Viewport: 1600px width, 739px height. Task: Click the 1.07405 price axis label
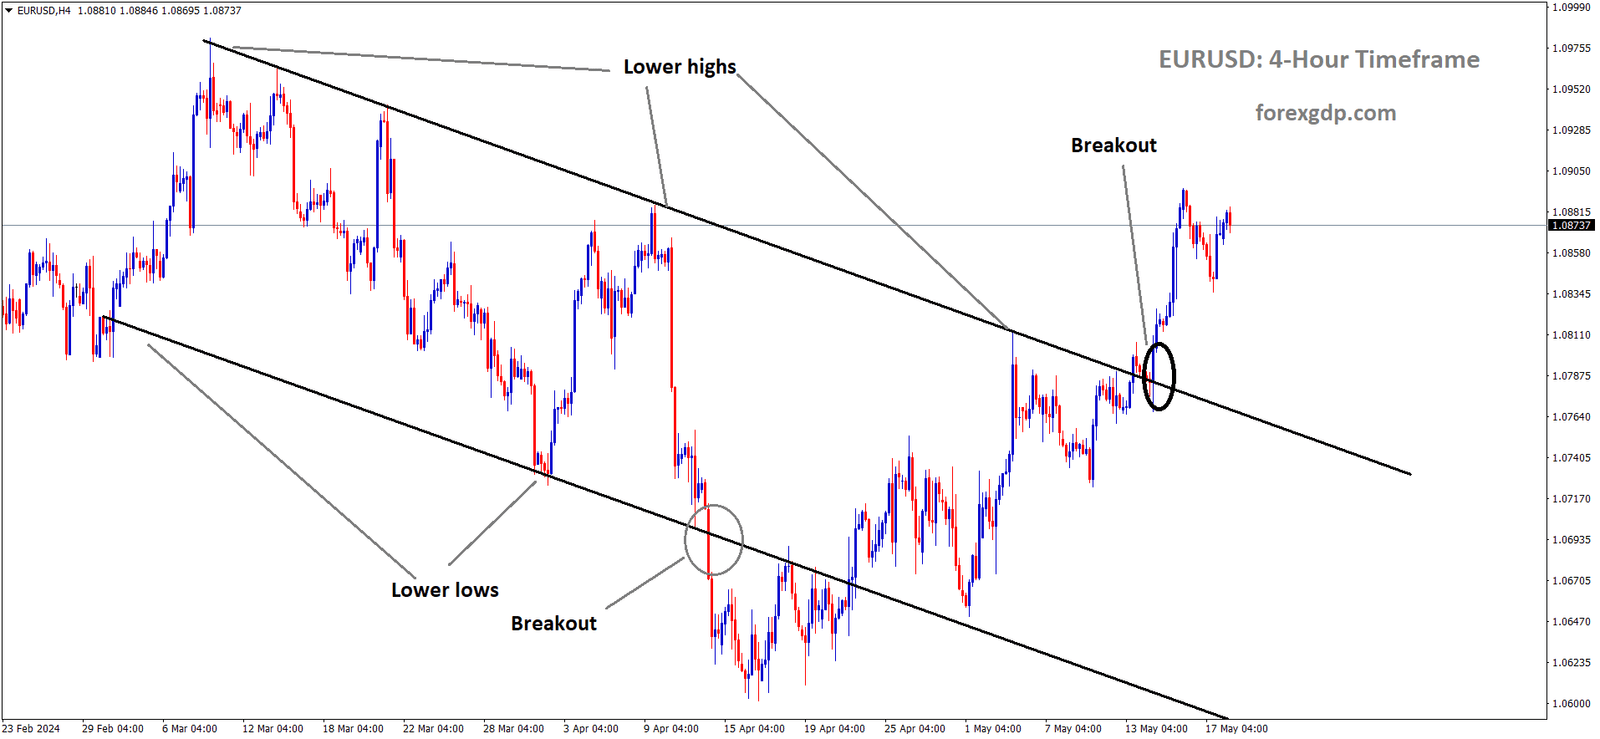1571,458
